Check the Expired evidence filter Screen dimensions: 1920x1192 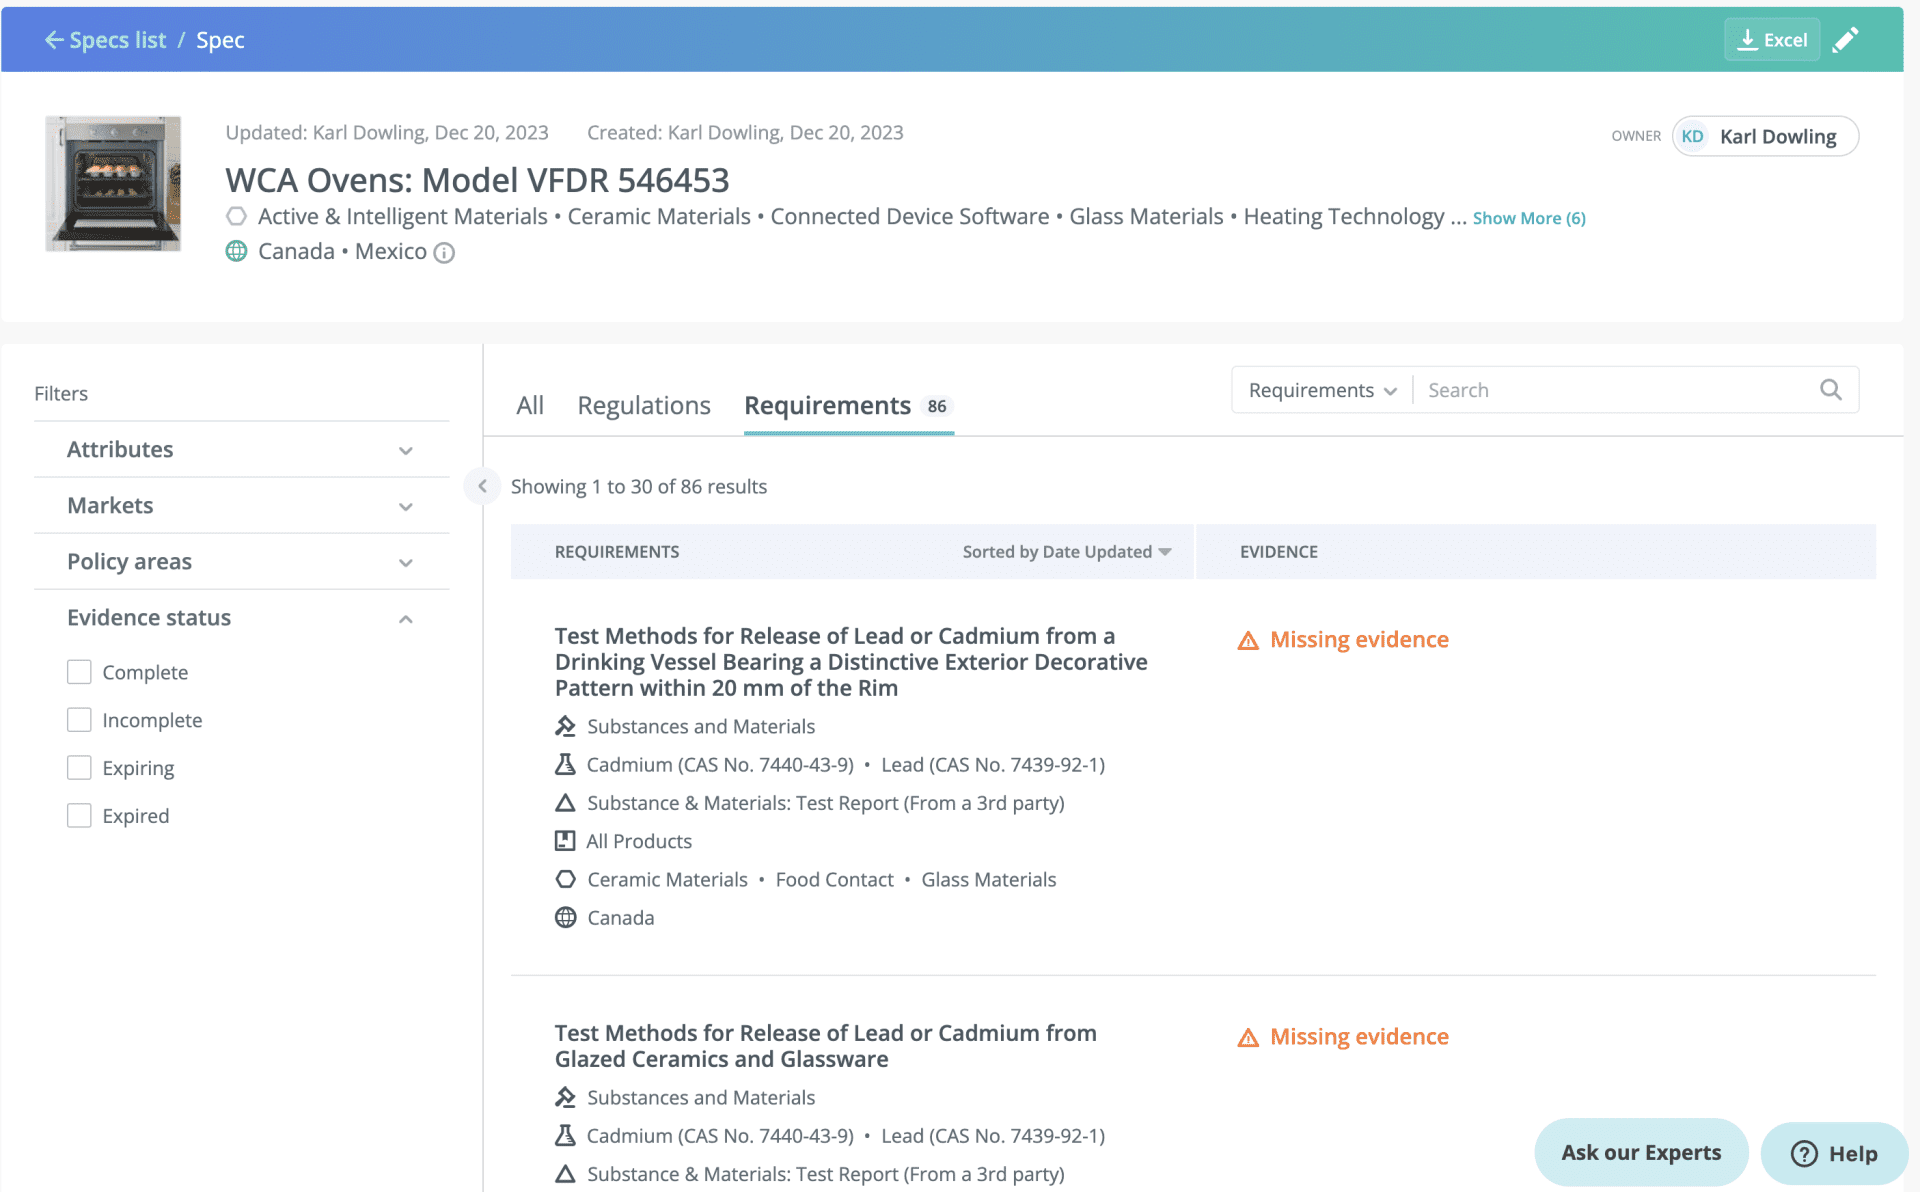point(79,815)
